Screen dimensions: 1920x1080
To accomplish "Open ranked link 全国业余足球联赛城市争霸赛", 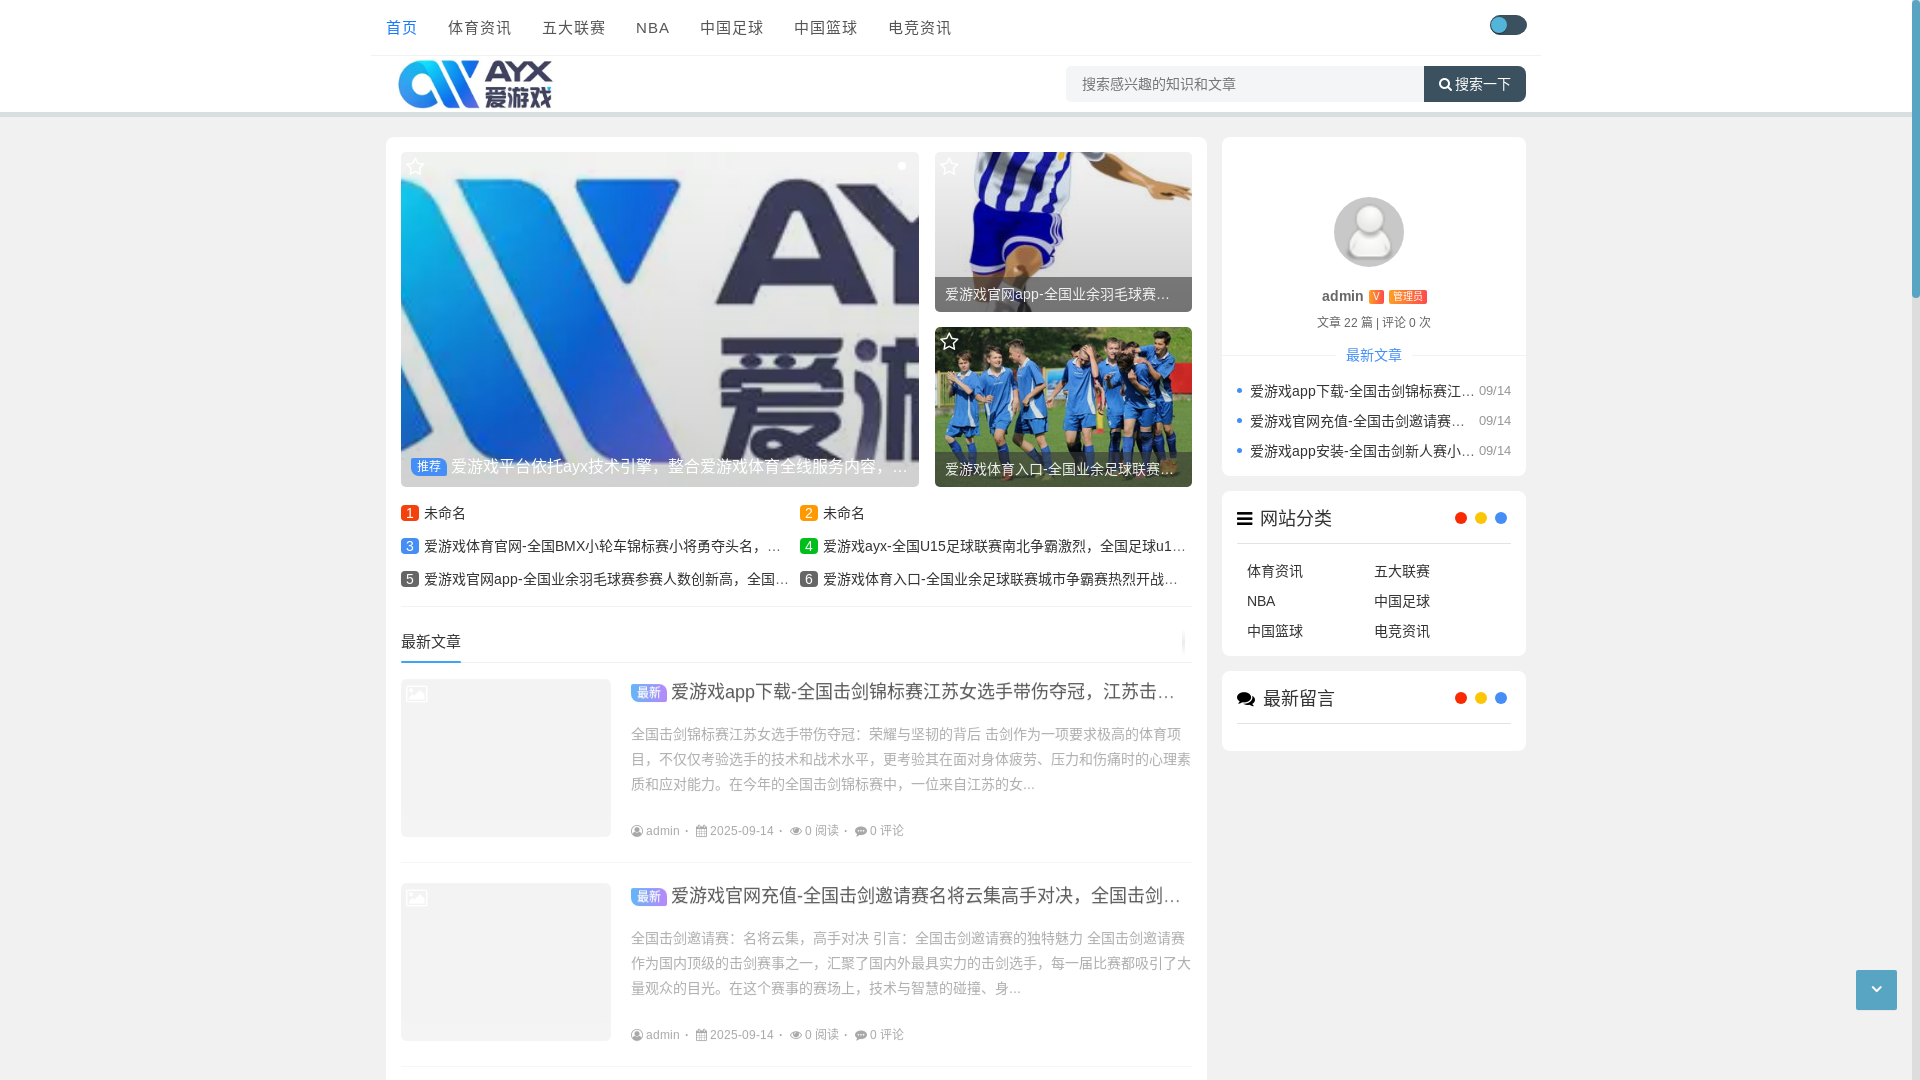I will (1002, 579).
